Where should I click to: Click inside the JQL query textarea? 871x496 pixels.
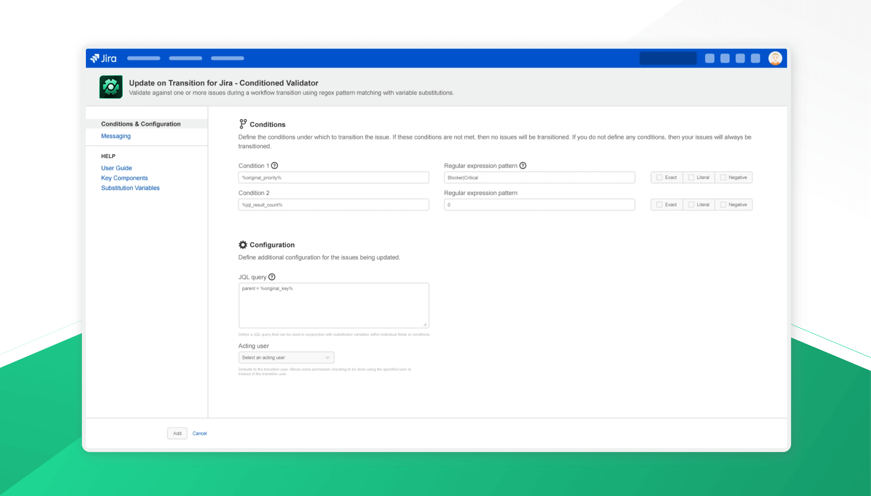click(x=333, y=305)
